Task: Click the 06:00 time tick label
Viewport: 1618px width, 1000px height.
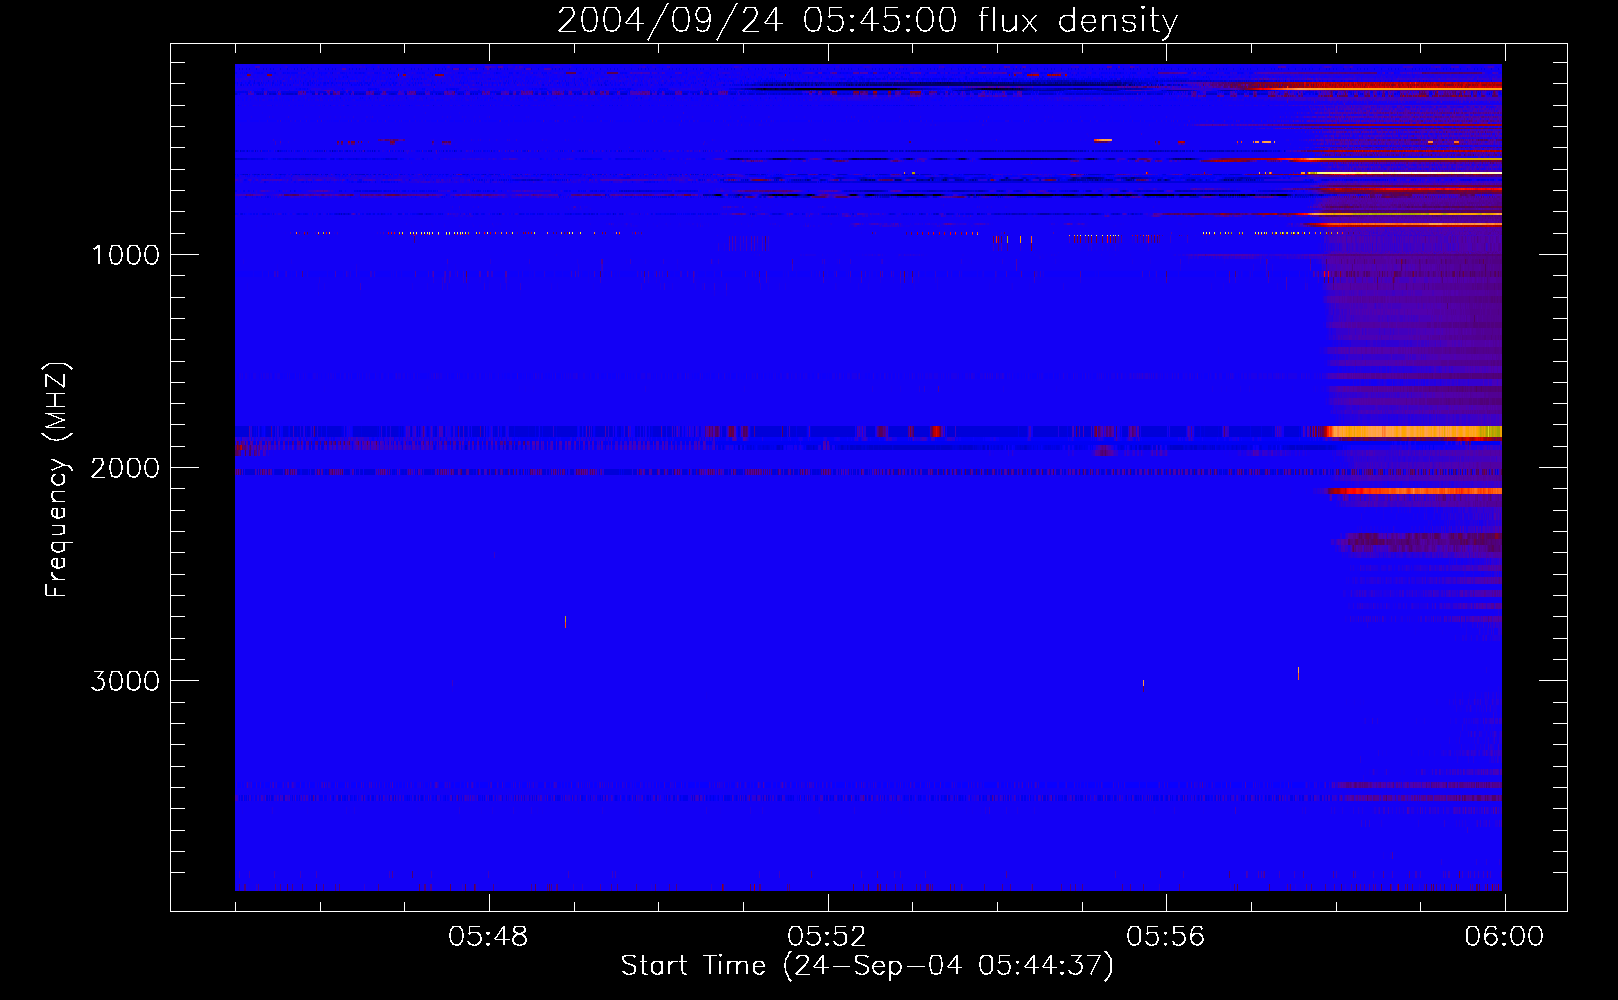Action: [1504, 937]
